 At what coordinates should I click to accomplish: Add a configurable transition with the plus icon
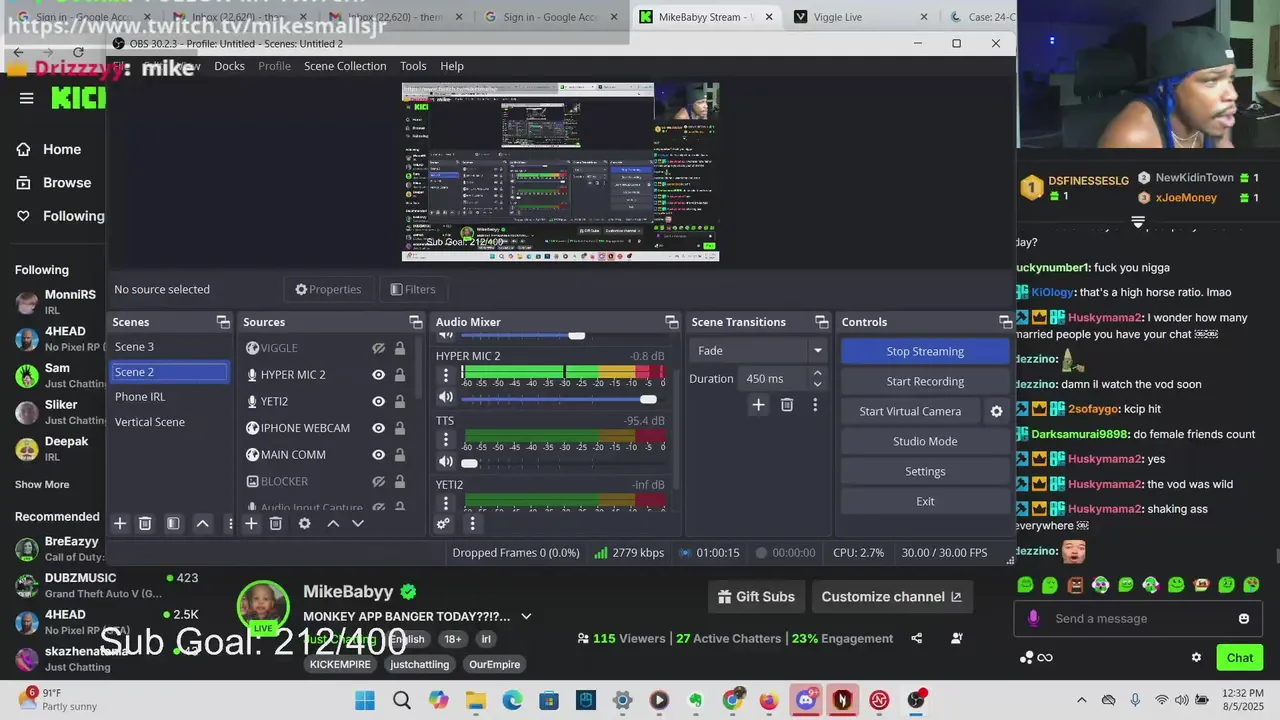point(758,405)
